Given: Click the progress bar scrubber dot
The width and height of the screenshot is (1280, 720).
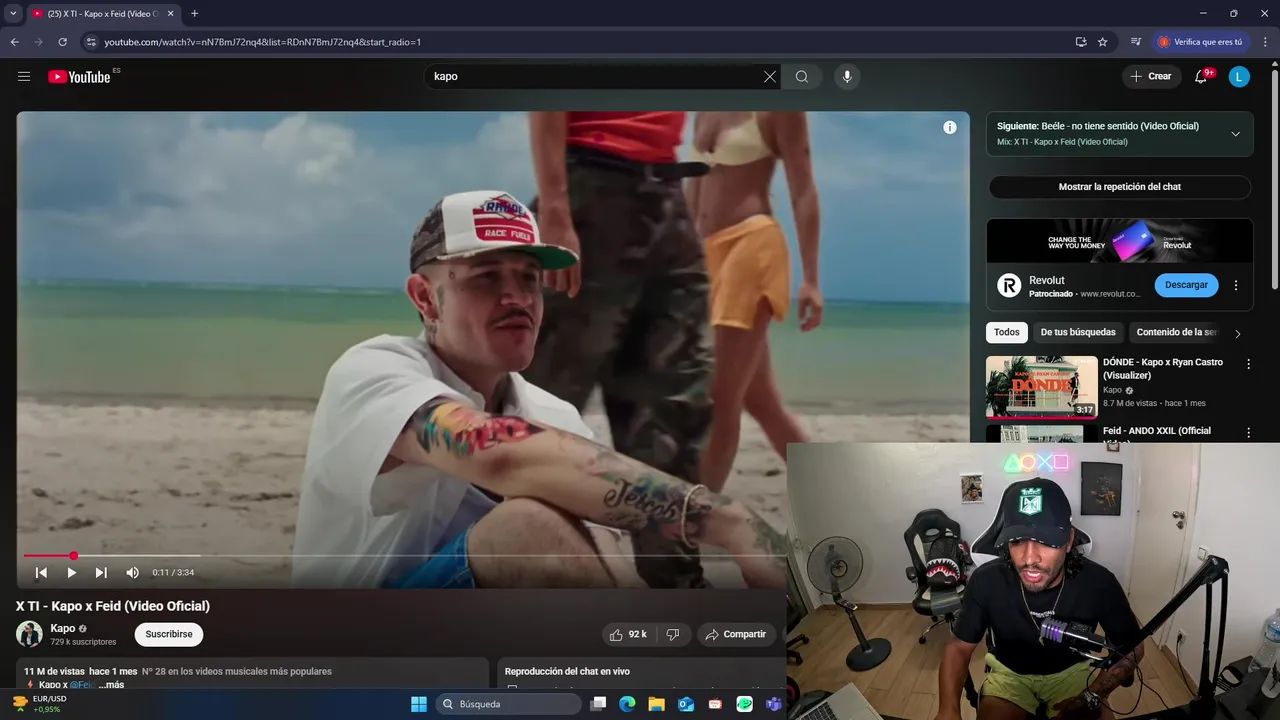Looking at the screenshot, I should point(73,556).
